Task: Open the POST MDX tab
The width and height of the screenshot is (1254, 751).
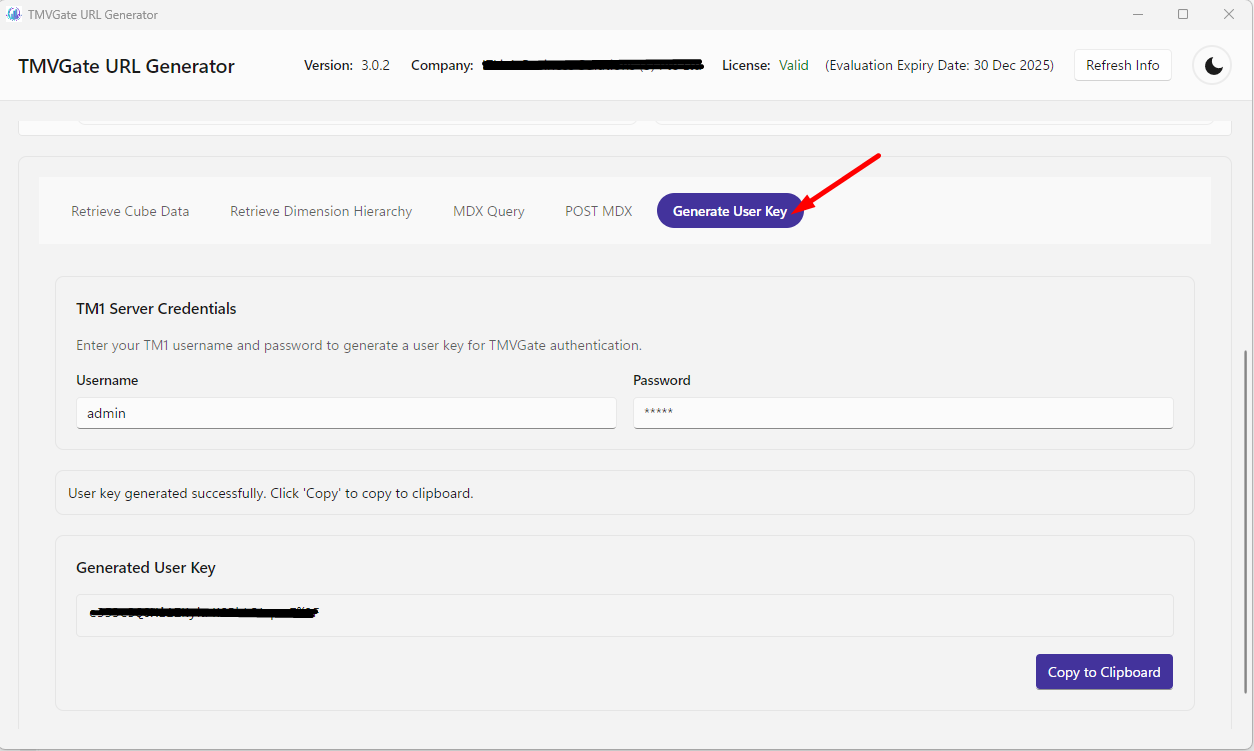Action: [x=599, y=211]
